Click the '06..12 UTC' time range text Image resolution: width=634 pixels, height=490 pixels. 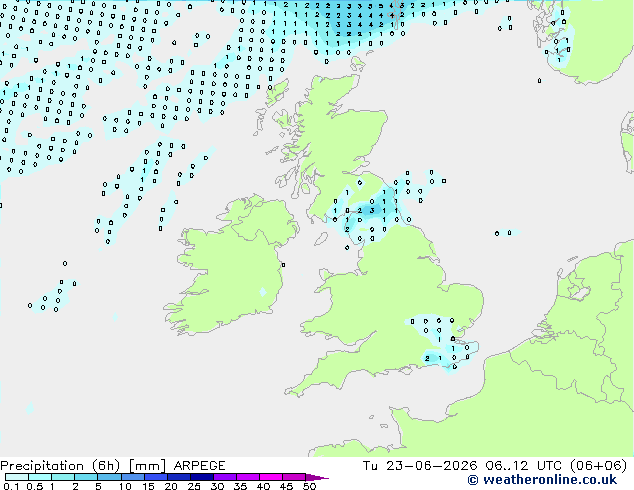click(524, 466)
